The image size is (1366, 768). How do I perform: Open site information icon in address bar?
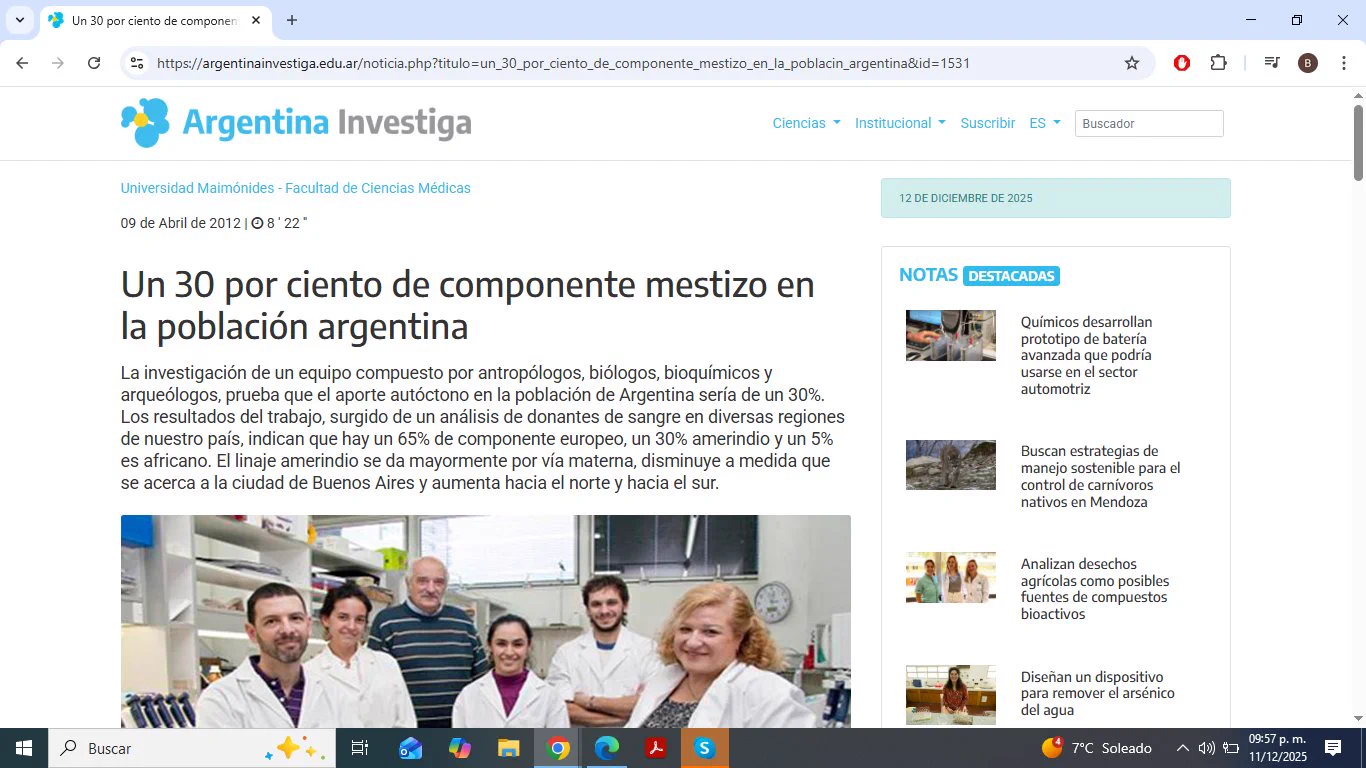tap(138, 63)
